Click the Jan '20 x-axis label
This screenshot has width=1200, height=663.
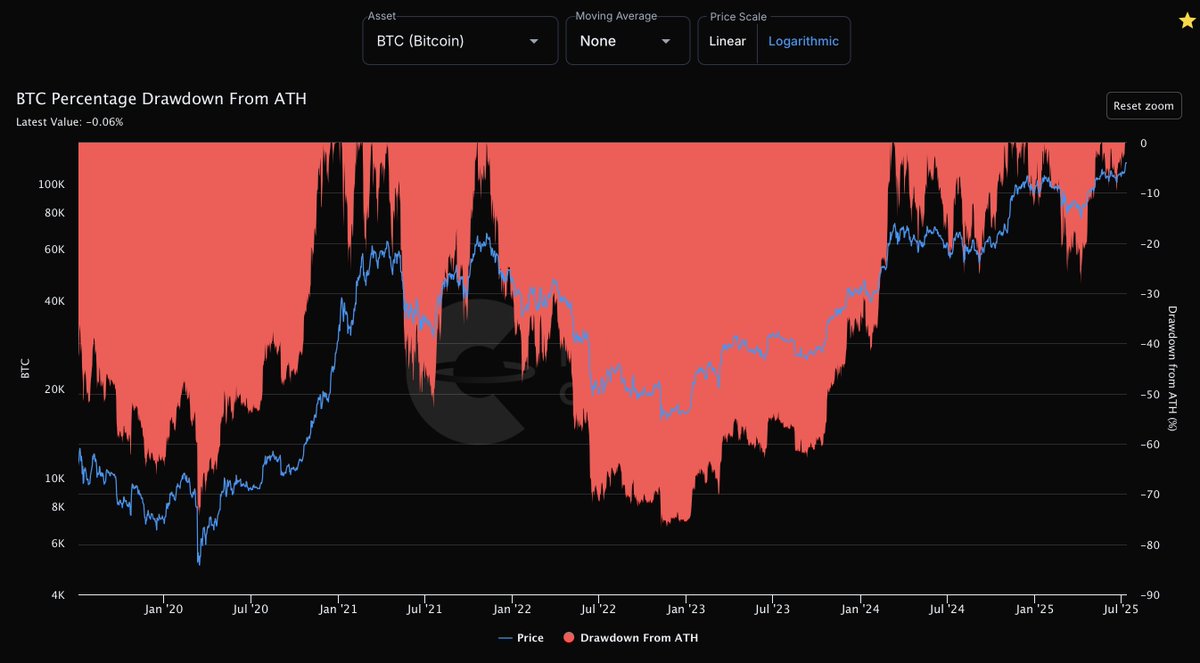pyautogui.click(x=163, y=608)
